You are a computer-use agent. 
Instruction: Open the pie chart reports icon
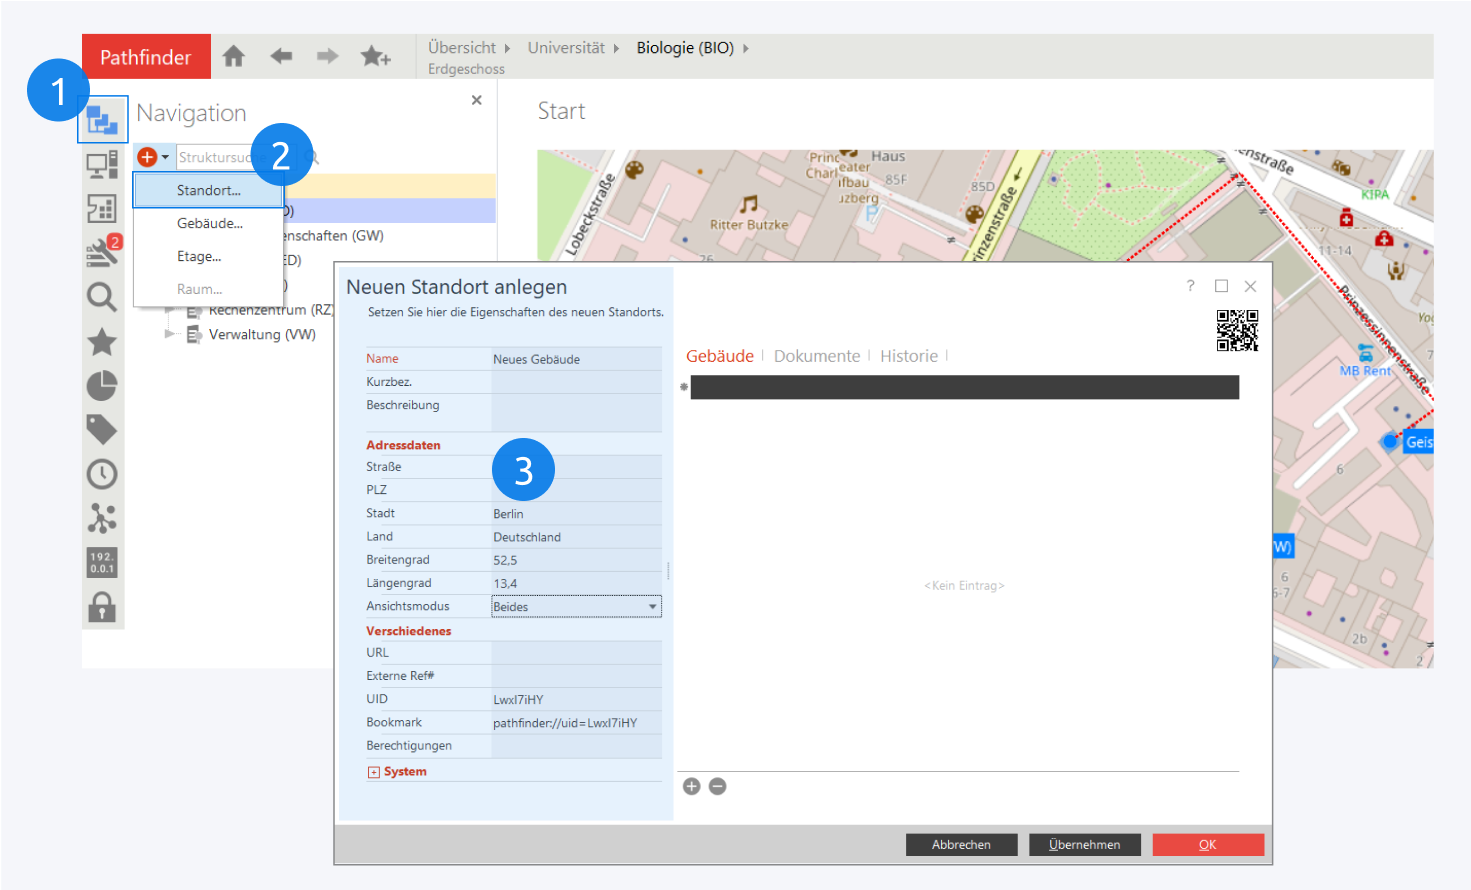(102, 386)
